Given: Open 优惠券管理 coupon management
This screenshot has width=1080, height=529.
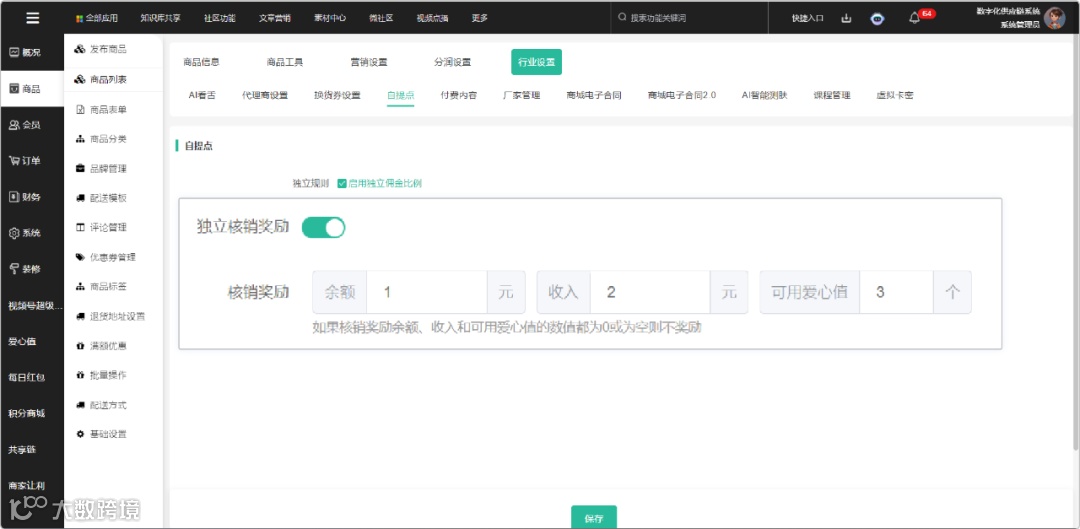Looking at the screenshot, I should point(105,258).
